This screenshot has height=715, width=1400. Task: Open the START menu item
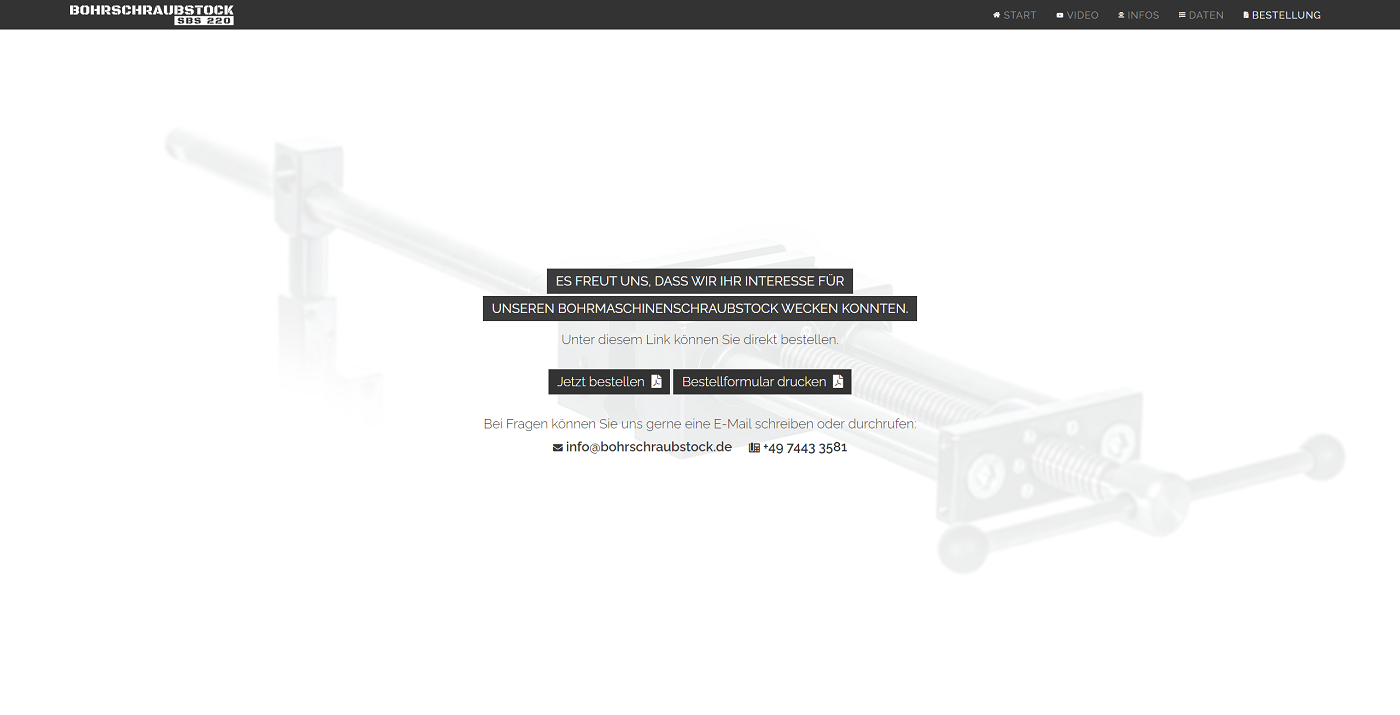(1020, 15)
